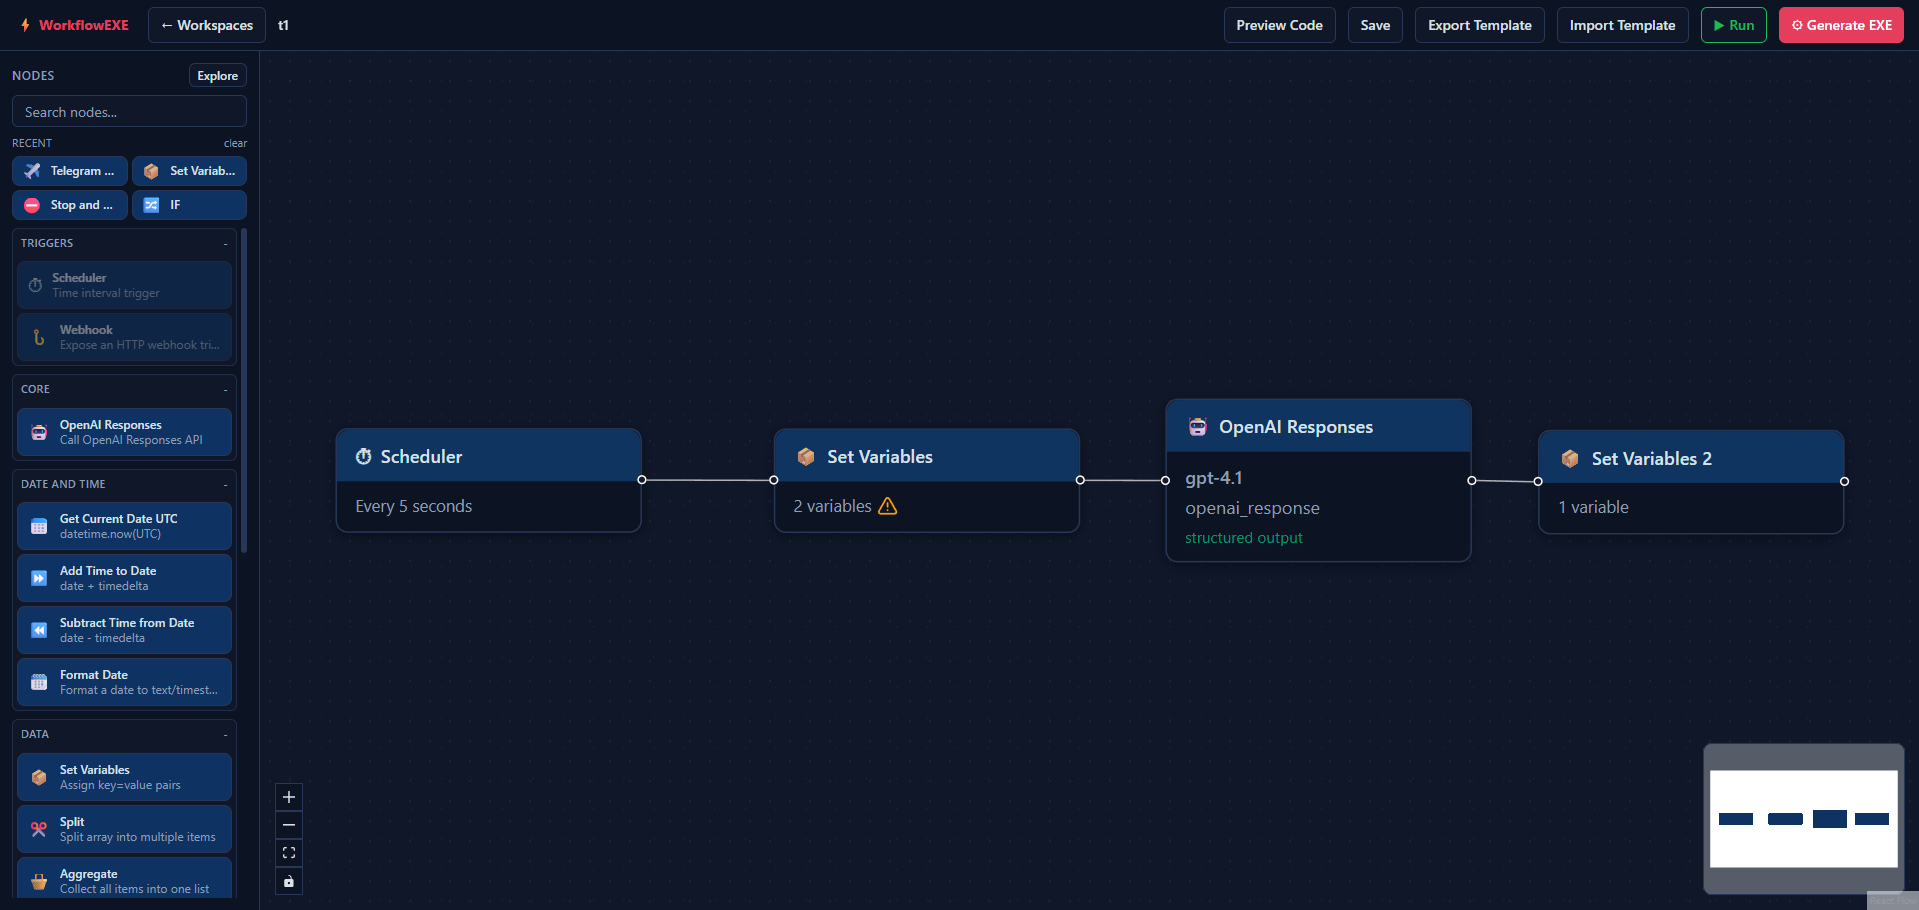Click the Explore button
The width and height of the screenshot is (1919, 910).
pyautogui.click(x=217, y=76)
